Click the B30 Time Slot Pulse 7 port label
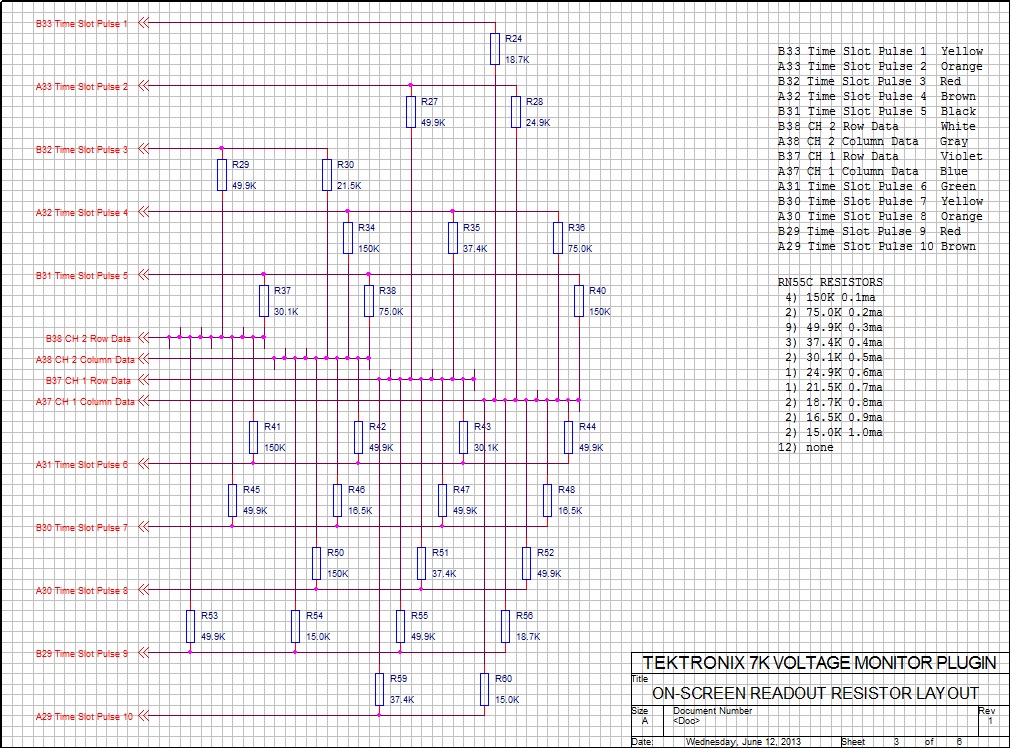 pos(82,528)
